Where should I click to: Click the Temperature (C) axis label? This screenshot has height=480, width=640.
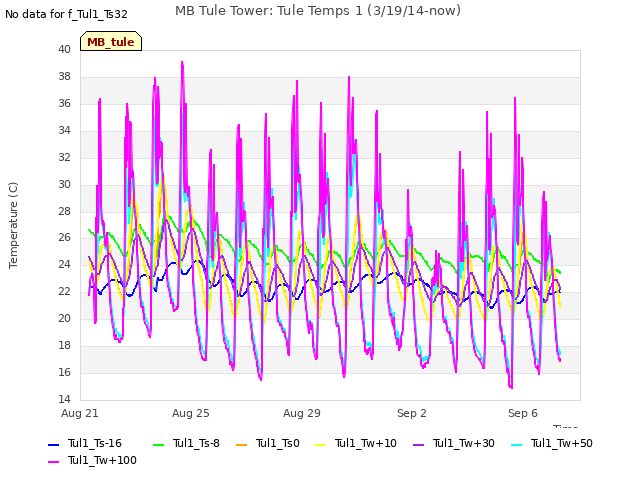[13, 225]
